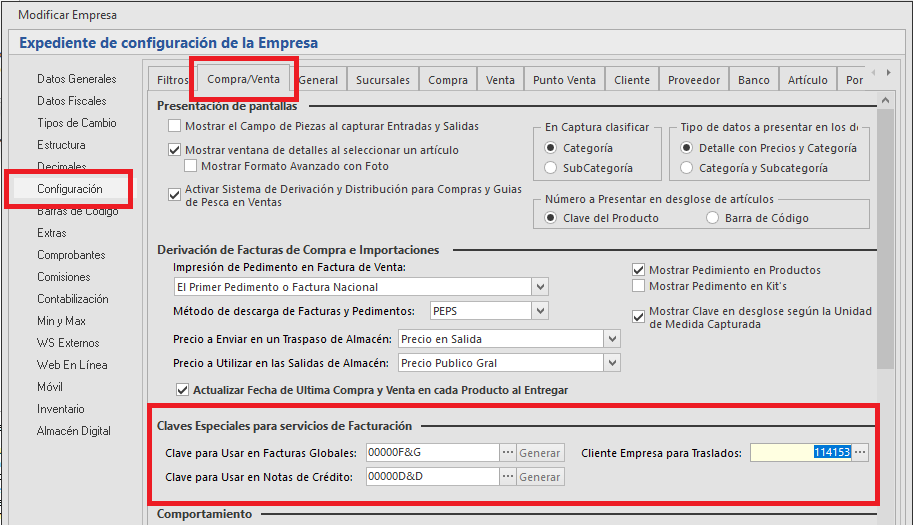Click Generar for Notas de Crédito key
Viewport: 913px width, 525px height.
pos(540,477)
